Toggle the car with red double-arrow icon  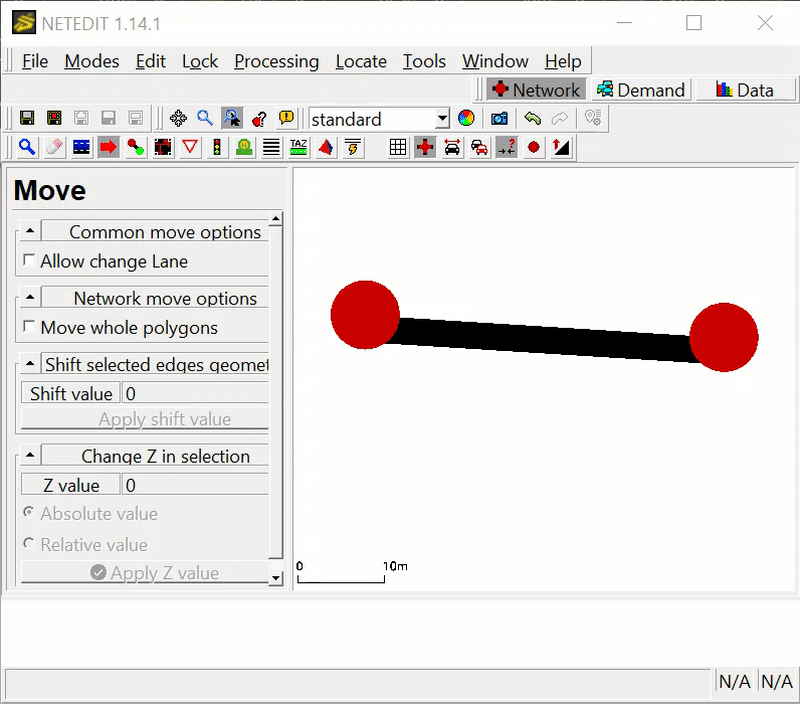(452, 147)
